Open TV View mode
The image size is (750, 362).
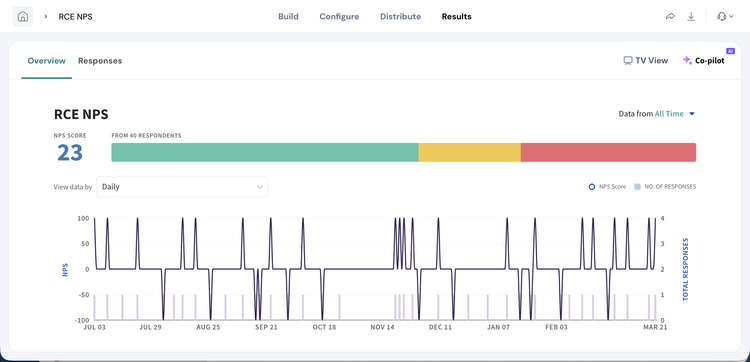645,60
